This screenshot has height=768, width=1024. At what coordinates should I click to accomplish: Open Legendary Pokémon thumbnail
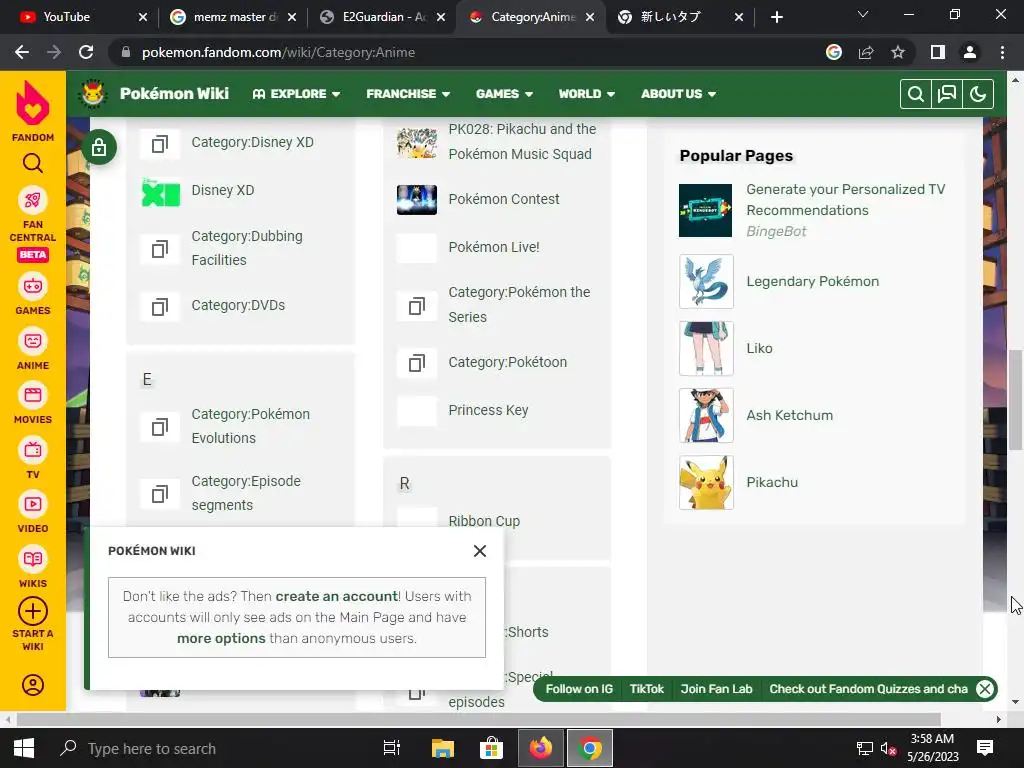tap(706, 281)
